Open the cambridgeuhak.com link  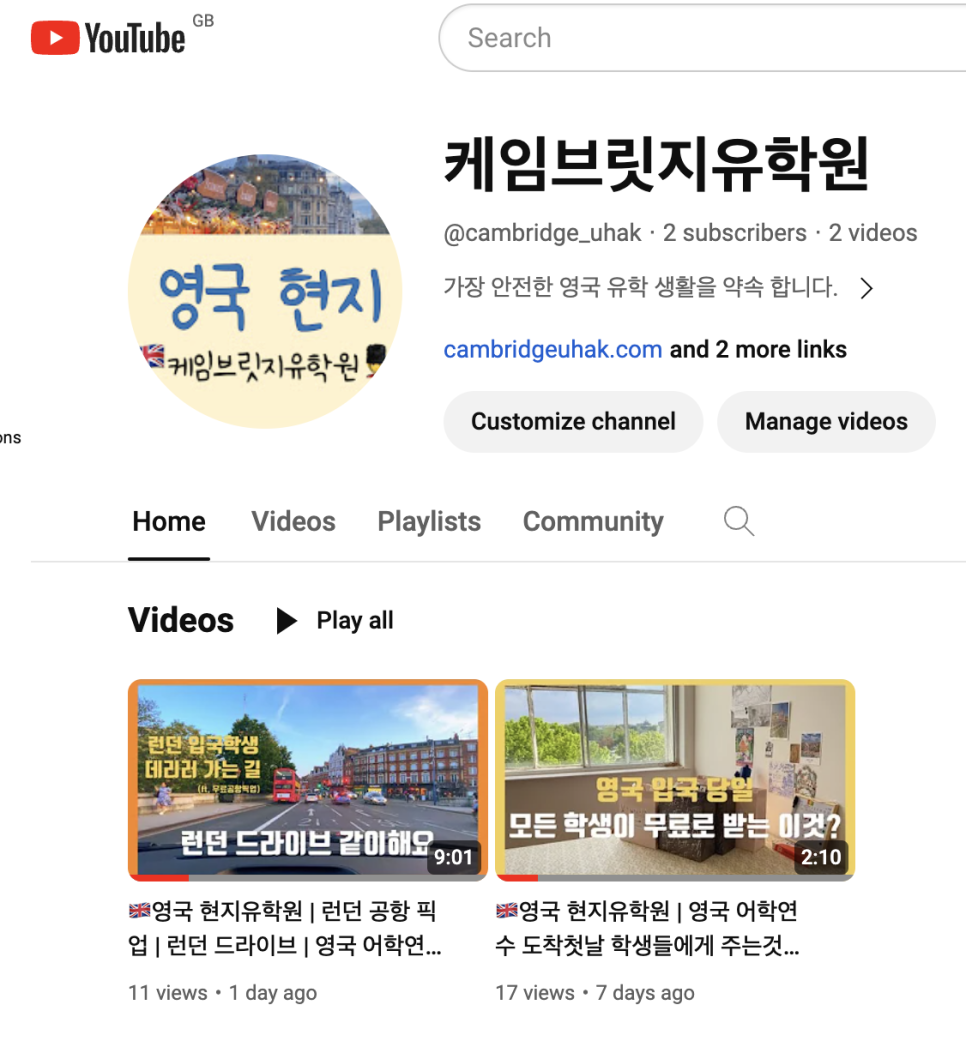(x=552, y=349)
